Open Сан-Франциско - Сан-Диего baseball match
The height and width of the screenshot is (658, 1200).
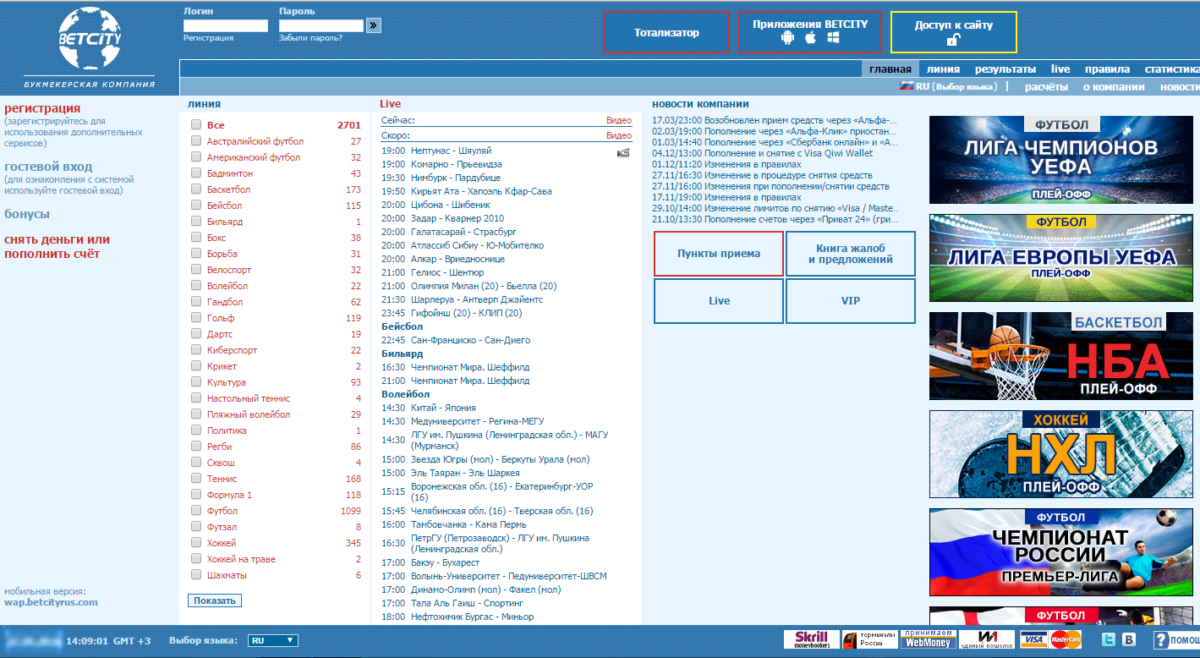[x=470, y=340]
